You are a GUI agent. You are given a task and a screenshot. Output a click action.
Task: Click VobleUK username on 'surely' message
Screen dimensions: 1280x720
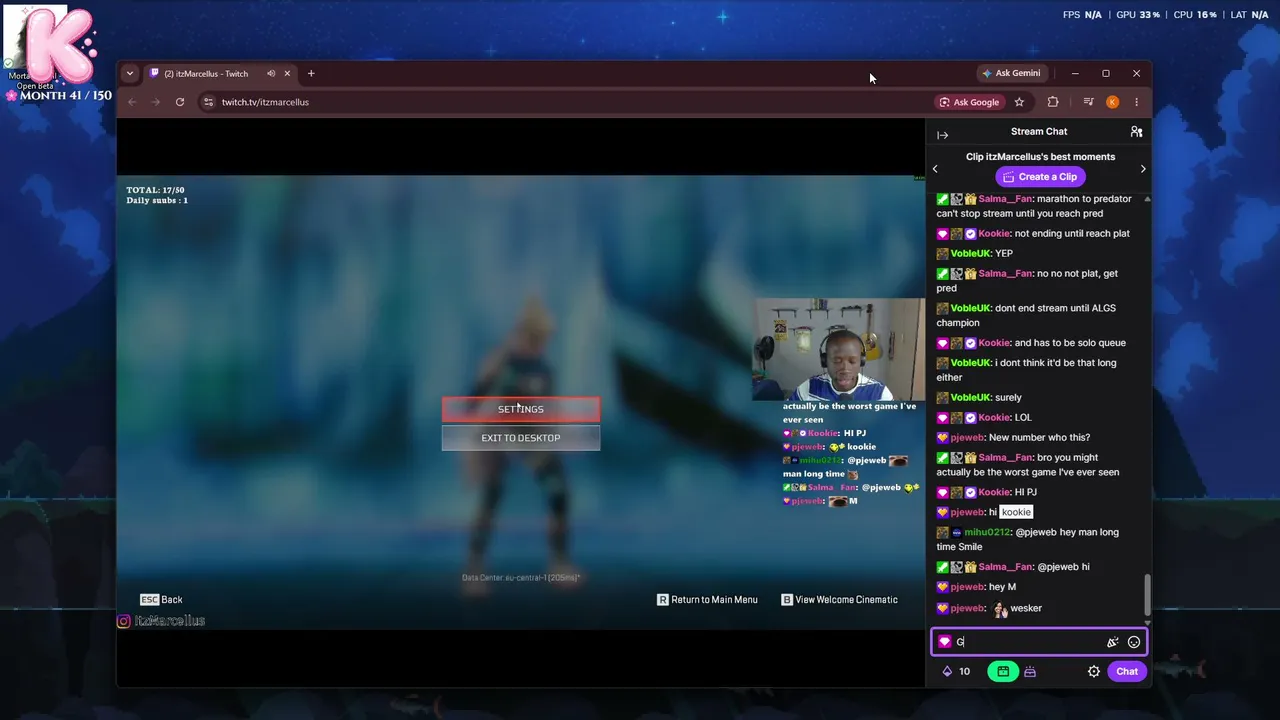tap(968, 398)
